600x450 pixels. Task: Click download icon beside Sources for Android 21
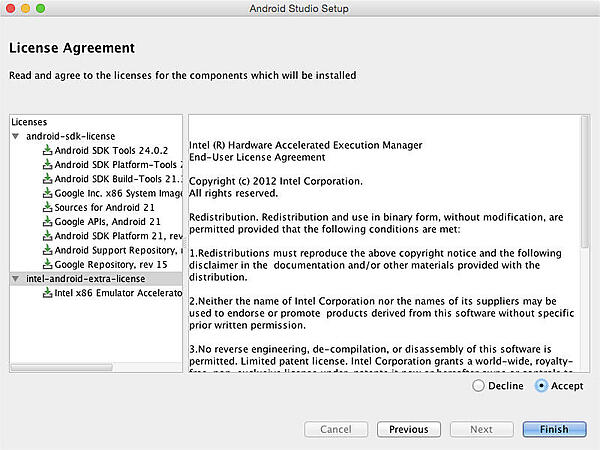click(47, 207)
